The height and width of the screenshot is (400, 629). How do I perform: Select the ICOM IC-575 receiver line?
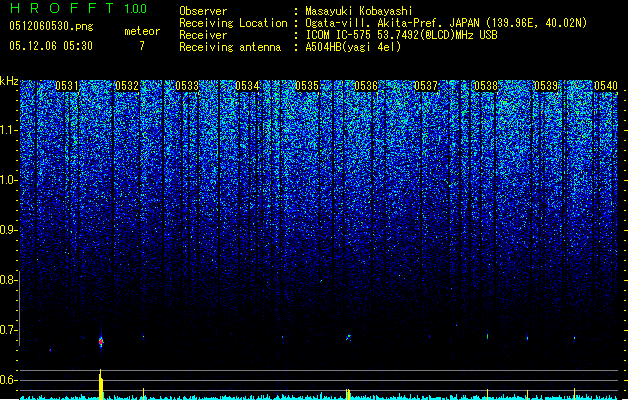tap(401, 35)
